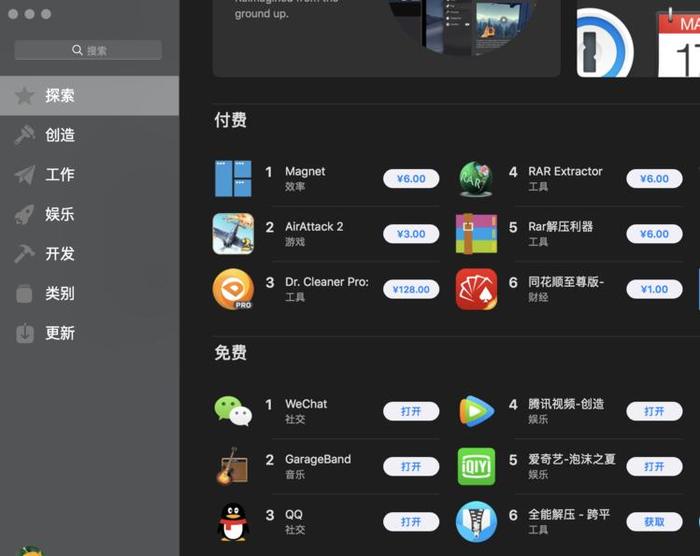Click the Magnet app icon
This screenshot has height=556, width=700.
pyautogui.click(x=233, y=178)
